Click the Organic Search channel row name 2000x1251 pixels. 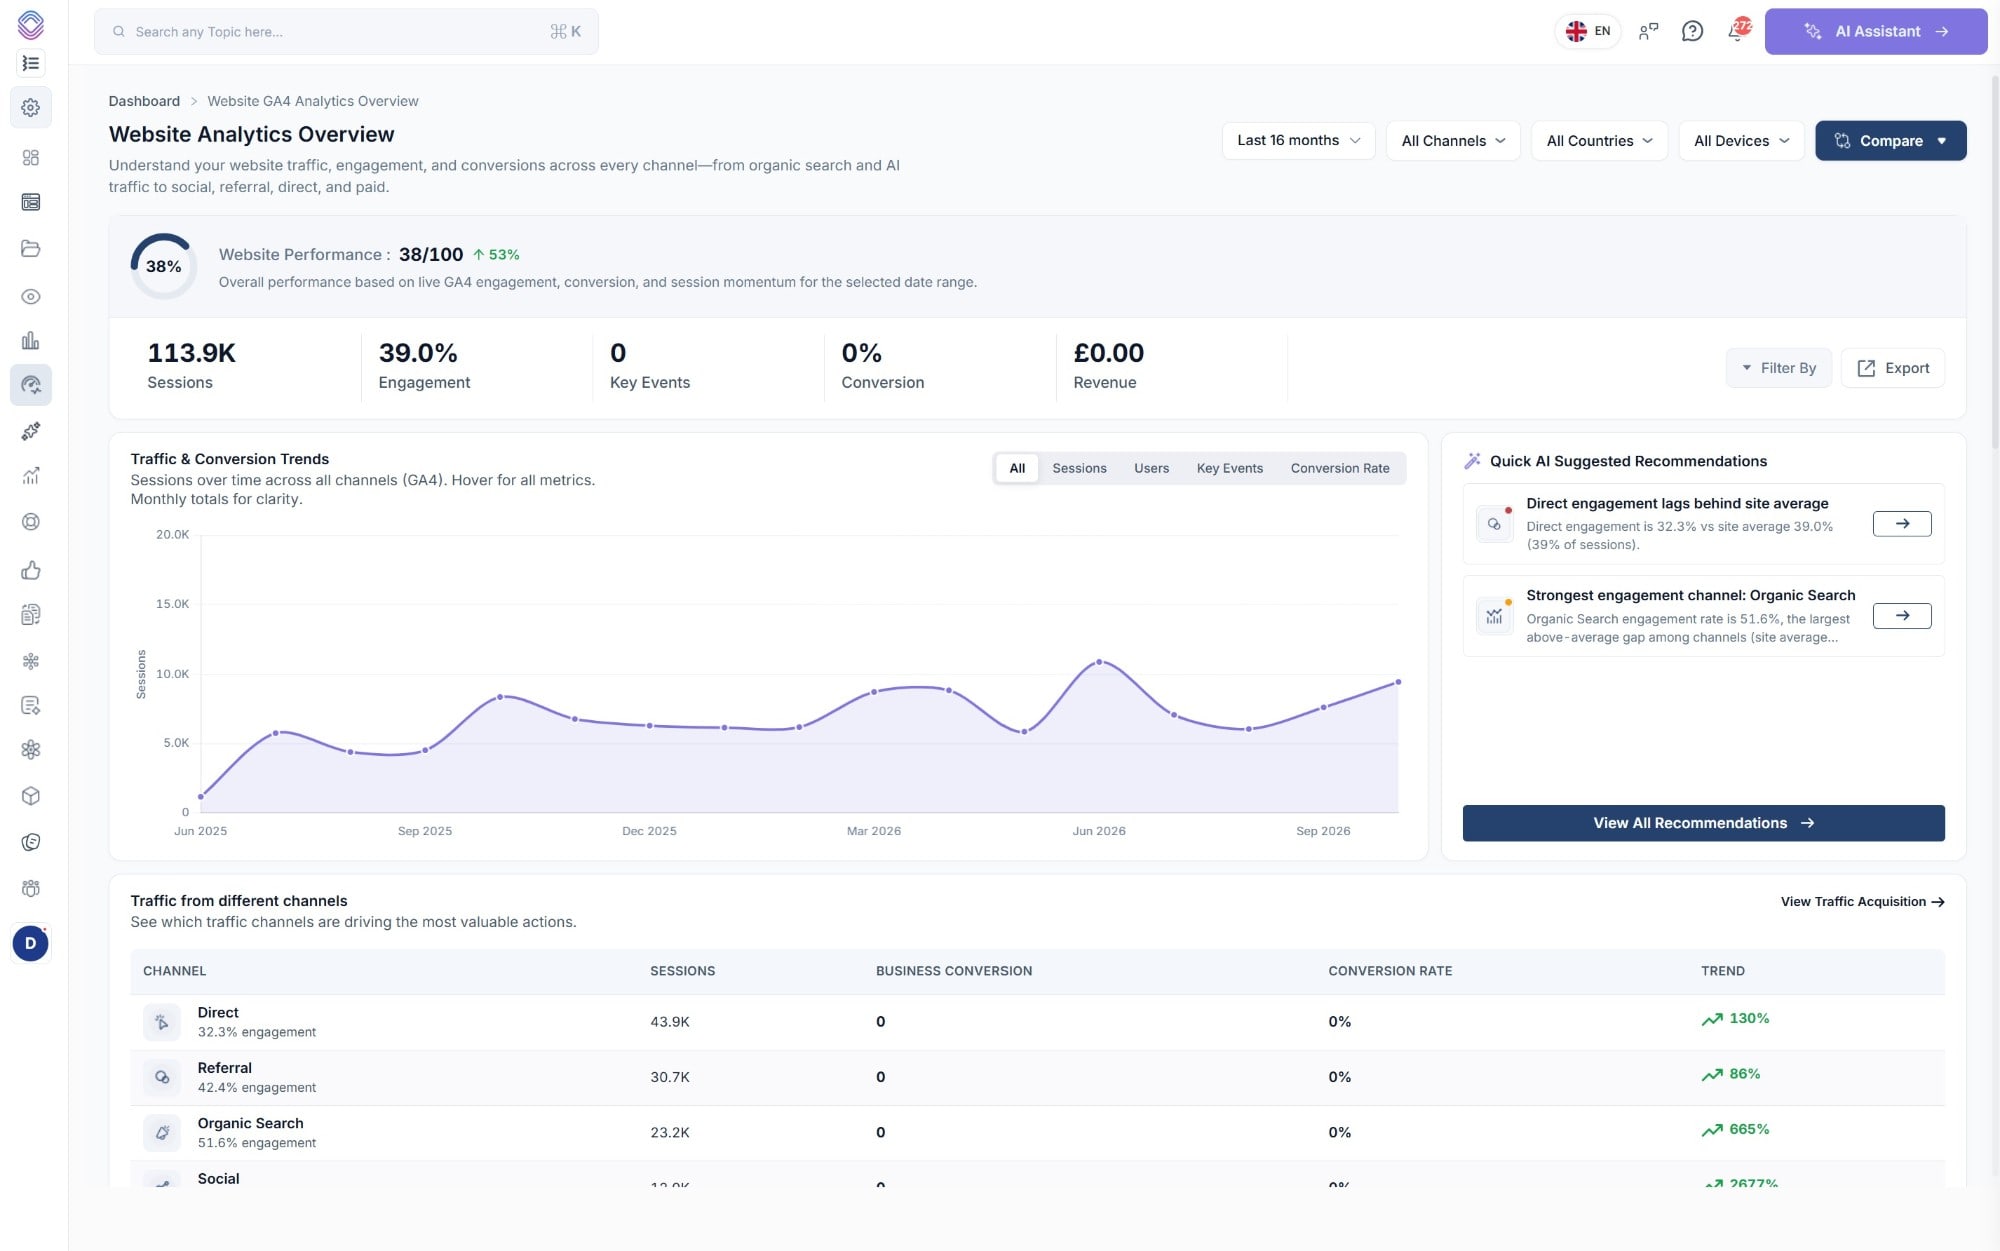tap(250, 1123)
